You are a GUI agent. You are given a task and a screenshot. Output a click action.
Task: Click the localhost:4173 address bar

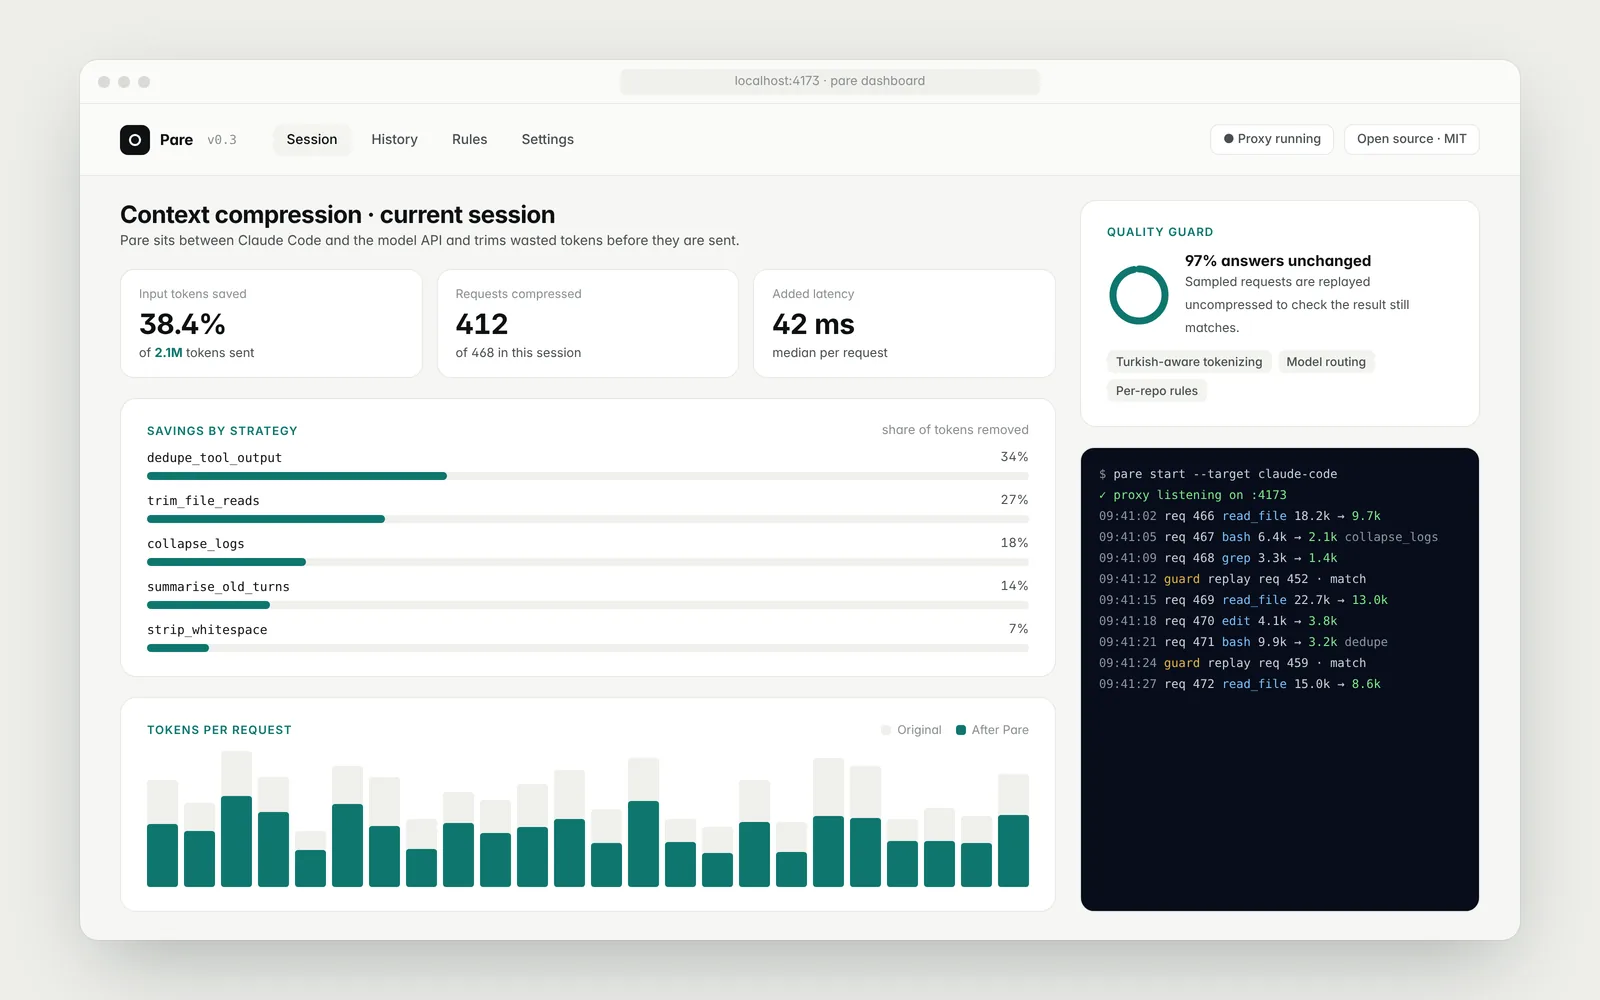point(830,81)
